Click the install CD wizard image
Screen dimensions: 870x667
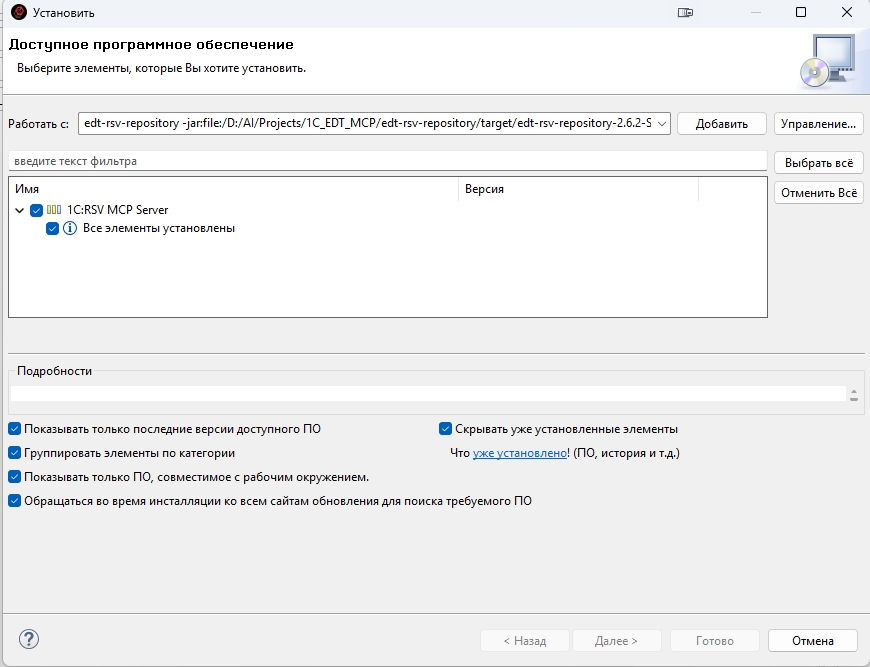(x=829, y=60)
